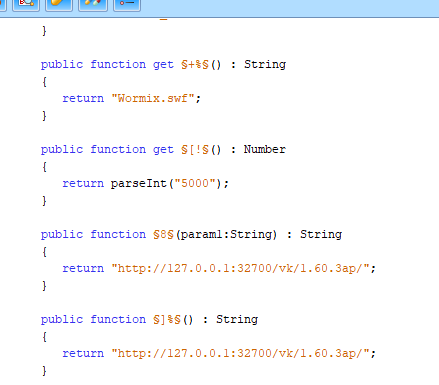Click the return keyword before "Wormix.swf"
Image resolution: width=439 pixels, height=385 pixels.
click(x=83, y=98)
